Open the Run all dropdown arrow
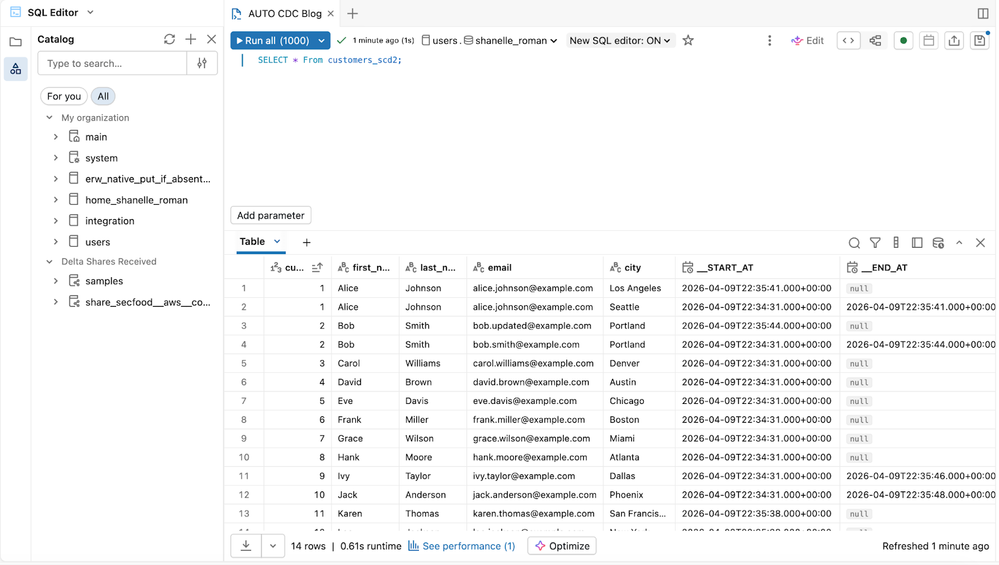The width and height of the screenshot is (999, 565). [321, 41]
